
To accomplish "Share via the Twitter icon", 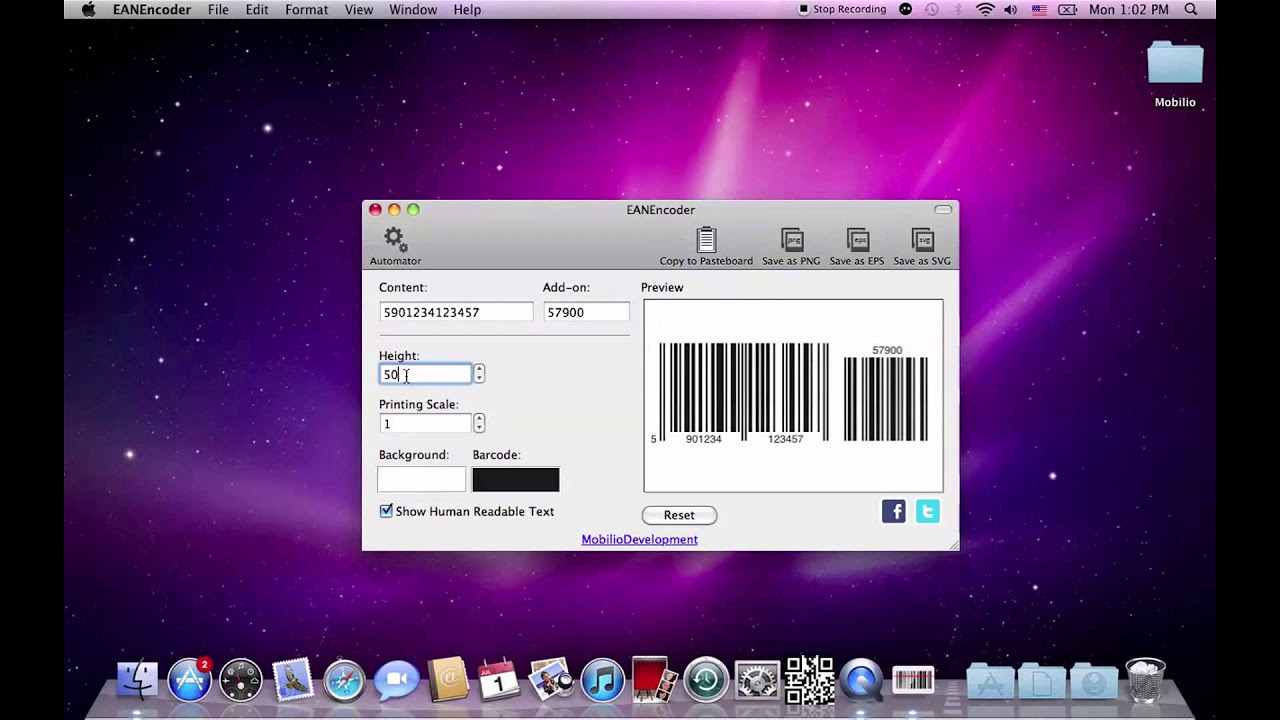I will [x=927, y=512].
